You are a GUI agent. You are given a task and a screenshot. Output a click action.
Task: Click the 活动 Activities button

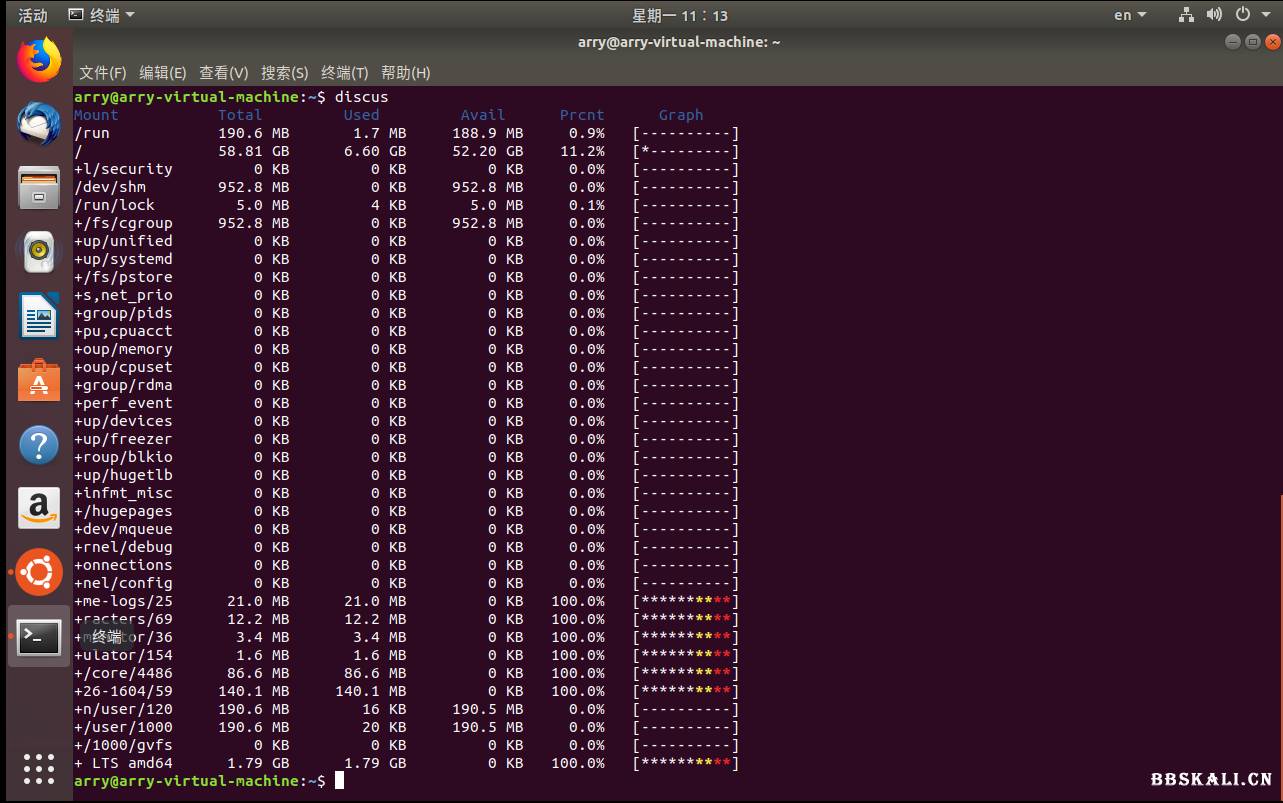pyautogui.click(x=32, y=15)
